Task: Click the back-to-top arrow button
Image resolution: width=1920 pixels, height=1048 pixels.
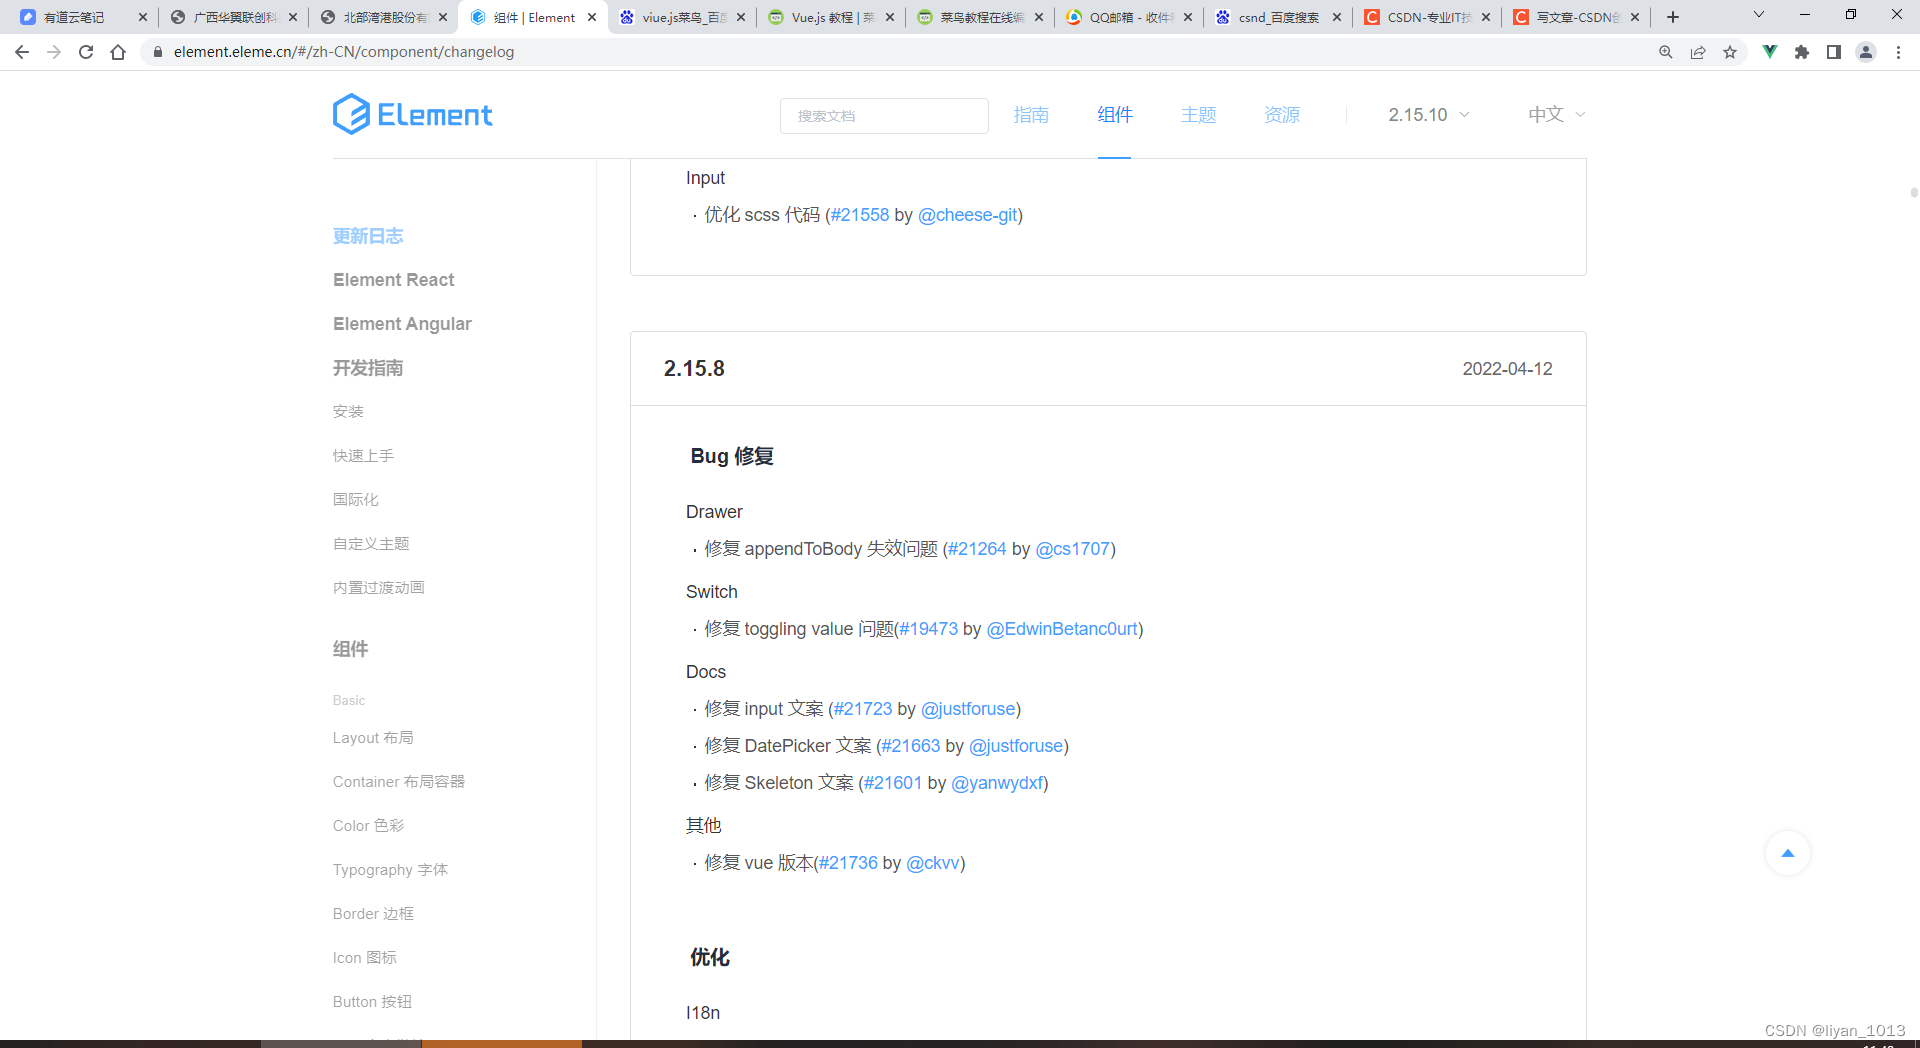Action: coord(1787,853)
